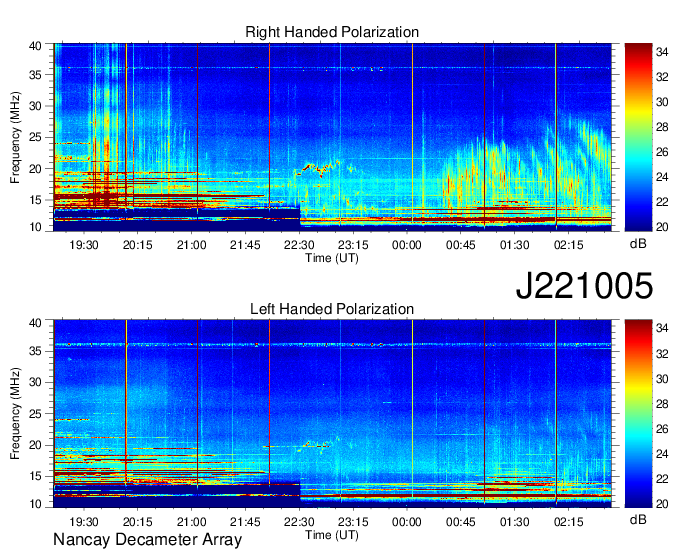
Task: Click the '19:30' time tick of Left Handed plot
Action: [x=84, y=522]
